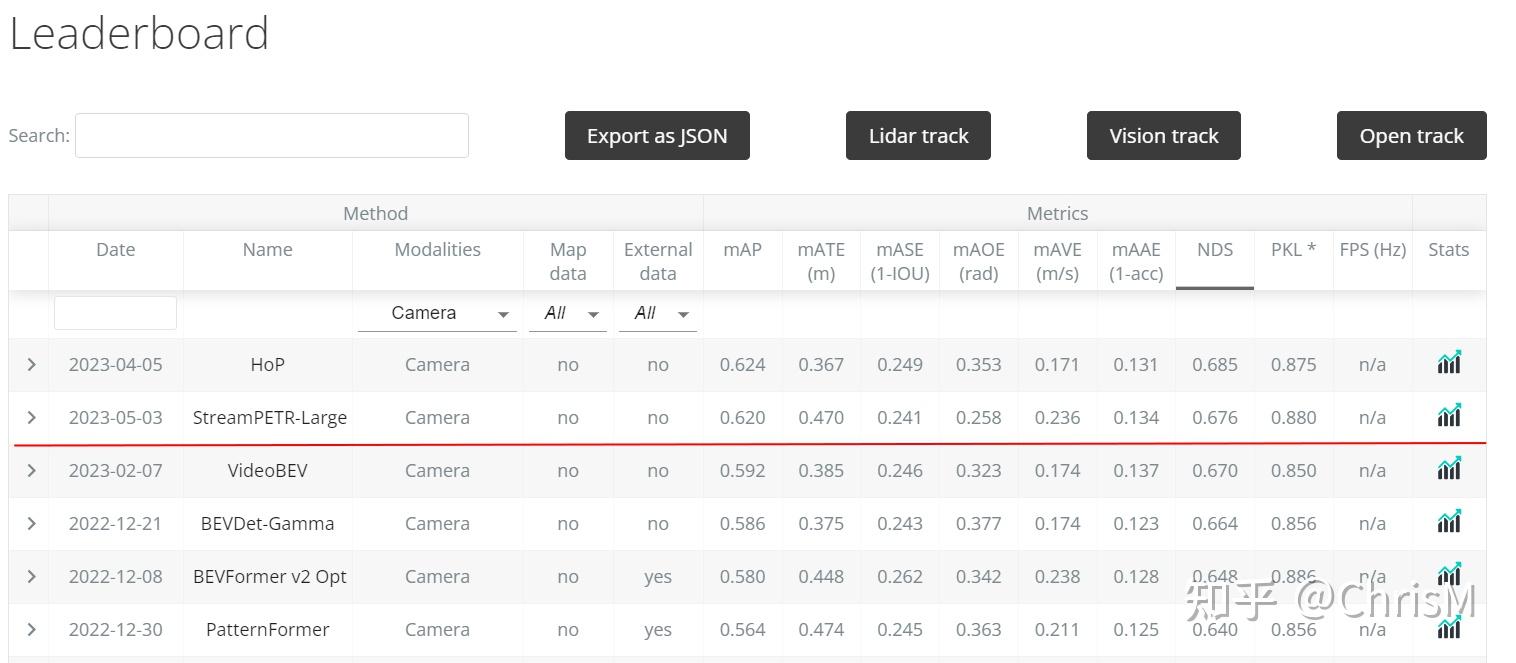Click the Date filter input box

coord(115,313)
